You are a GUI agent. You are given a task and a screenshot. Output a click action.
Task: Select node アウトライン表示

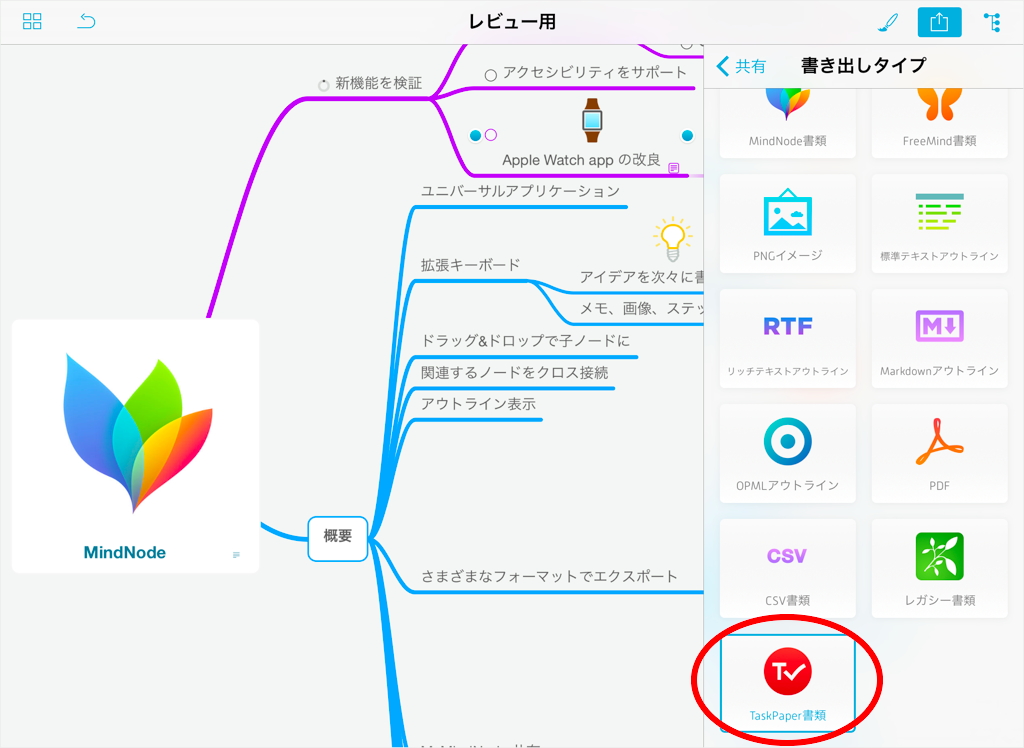tap(478, 404)
